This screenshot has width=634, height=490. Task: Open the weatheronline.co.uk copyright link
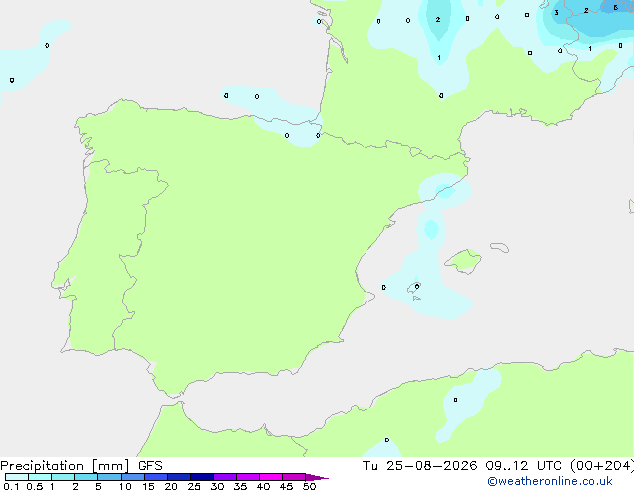(x=550, y=481)
